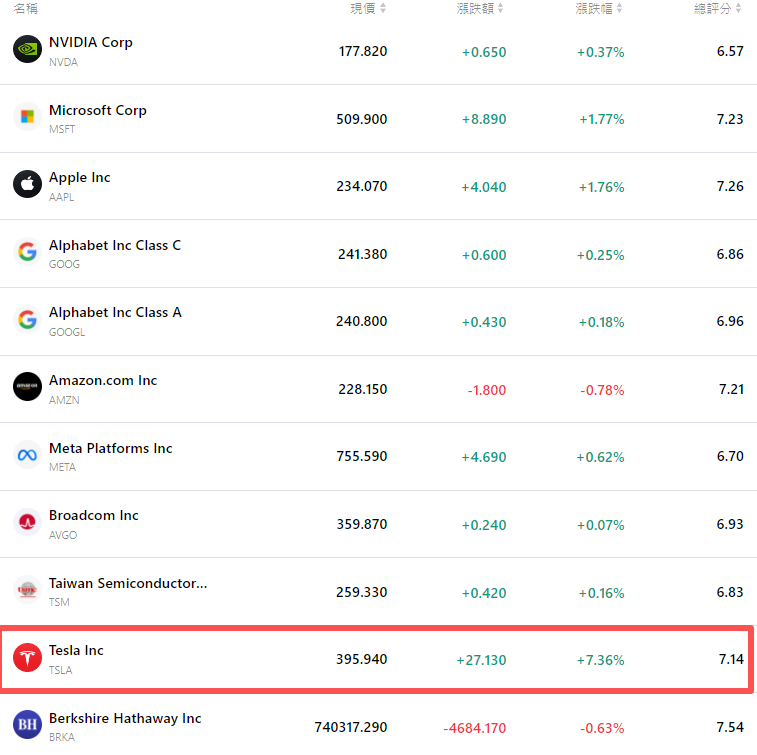Click Tesla's +7.36% change value
The width and height of the screenshot is (757, 755).
600,660
